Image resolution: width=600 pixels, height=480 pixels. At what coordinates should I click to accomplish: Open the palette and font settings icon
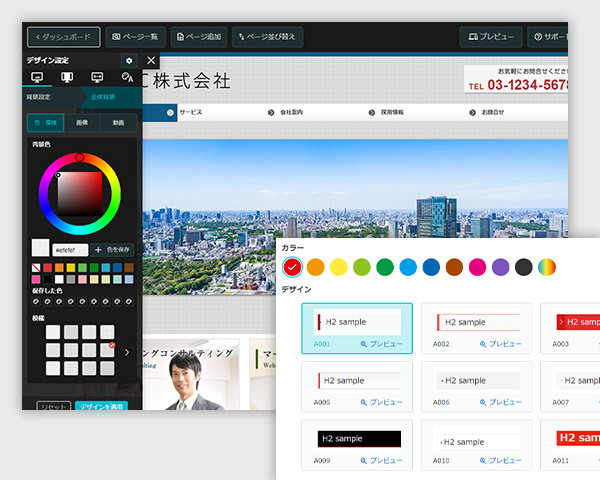[x=127, y=77]
